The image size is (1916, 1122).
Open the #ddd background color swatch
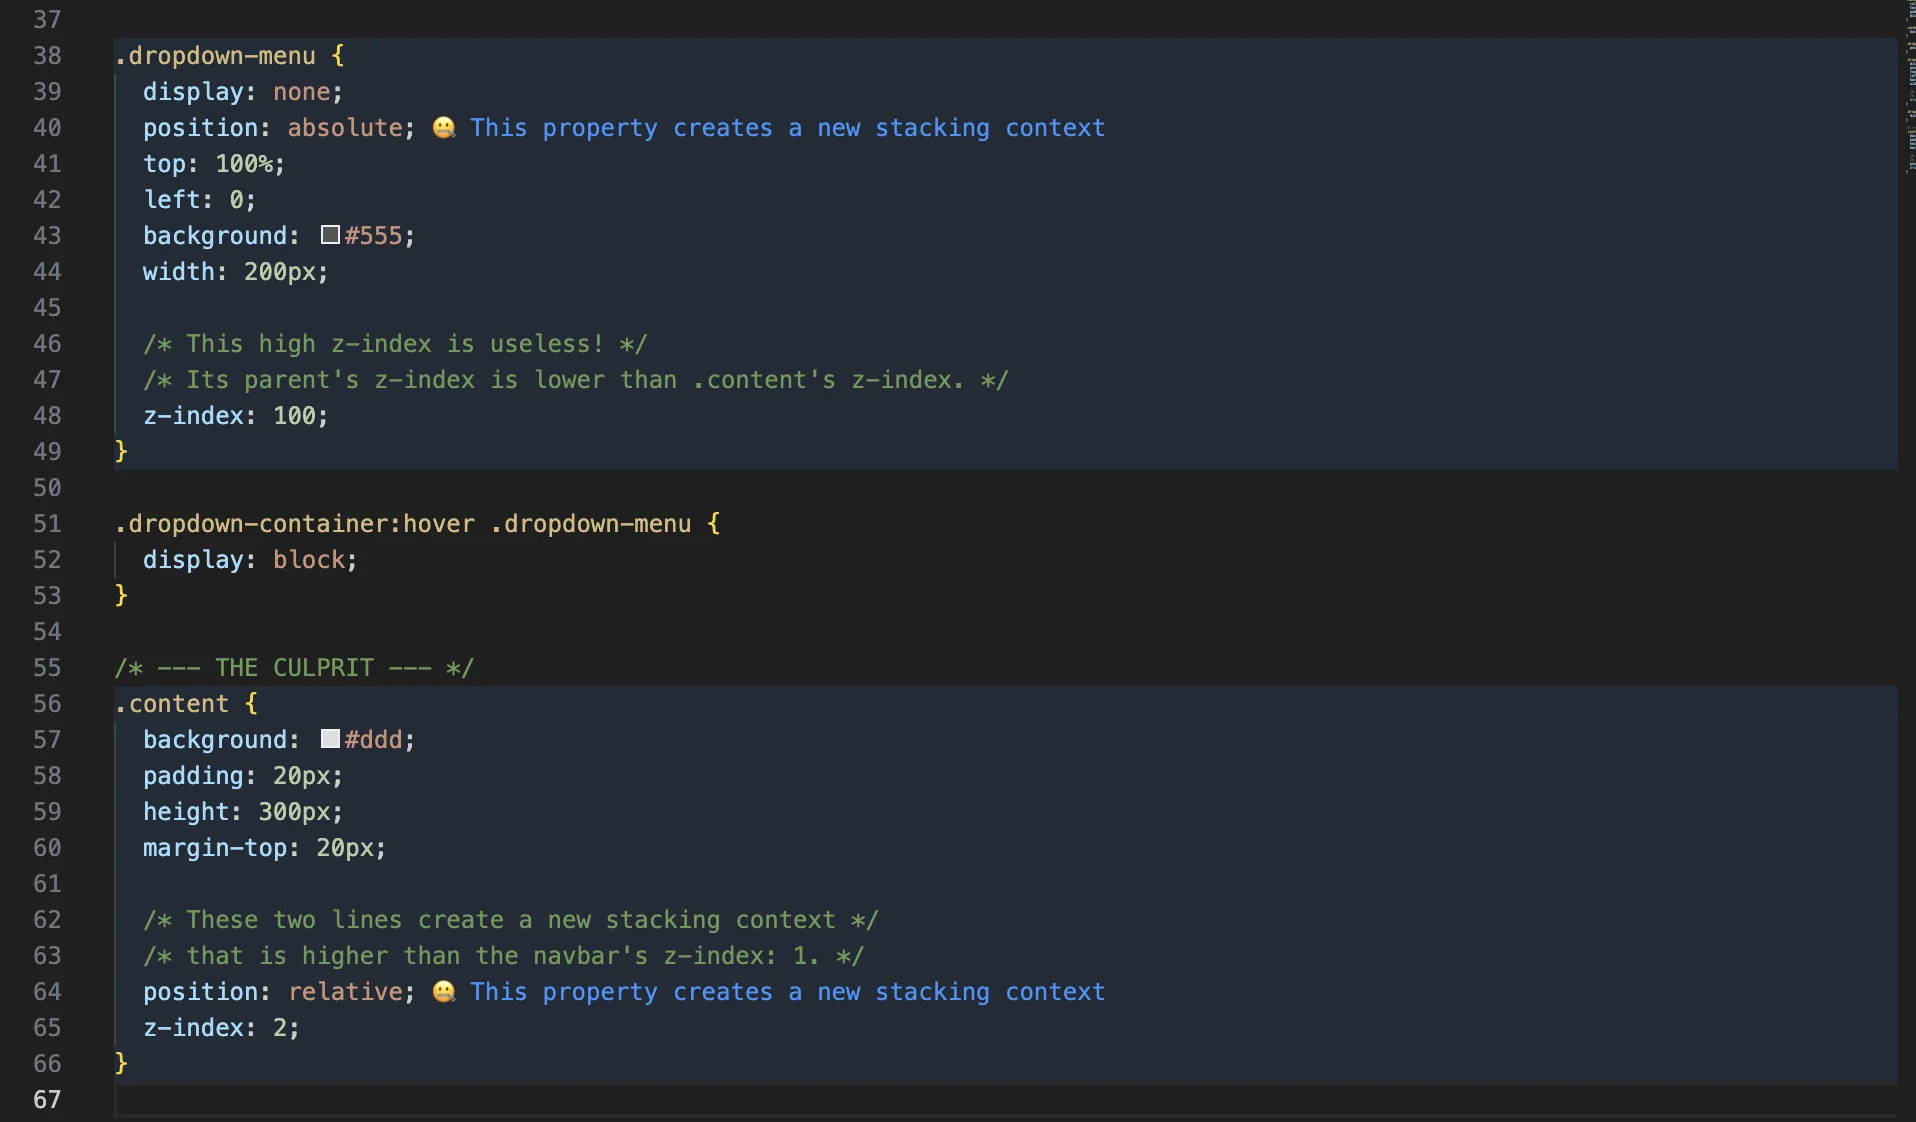(330, 739)
